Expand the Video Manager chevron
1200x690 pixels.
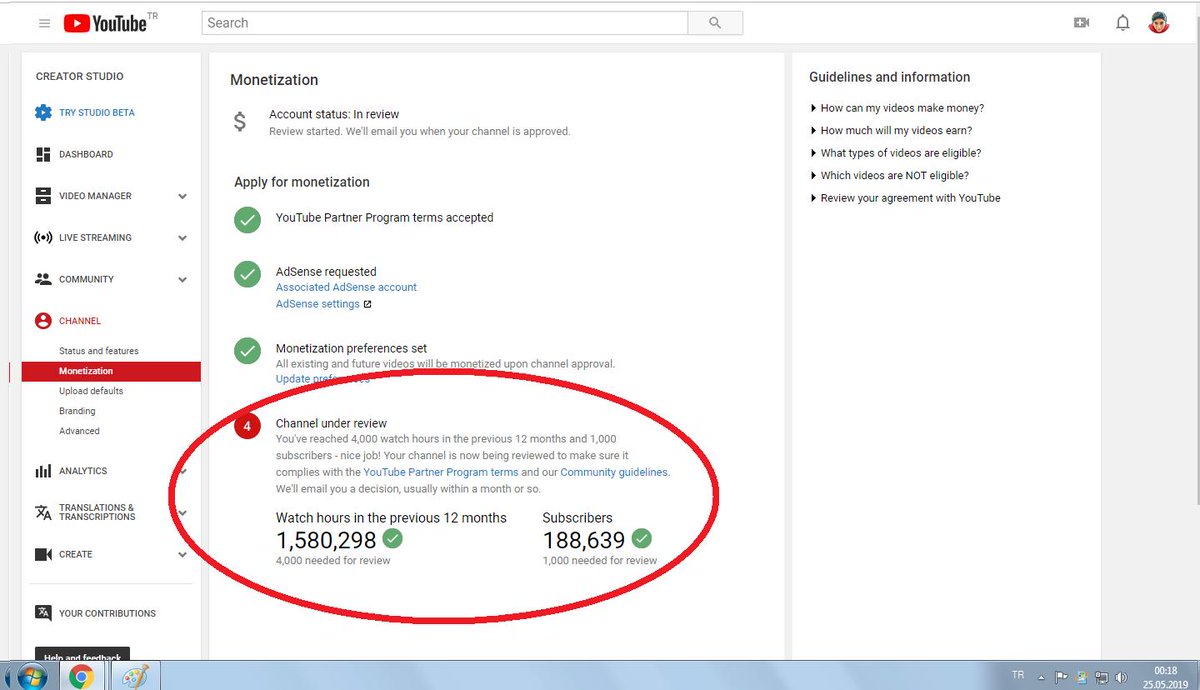(182, 197)
